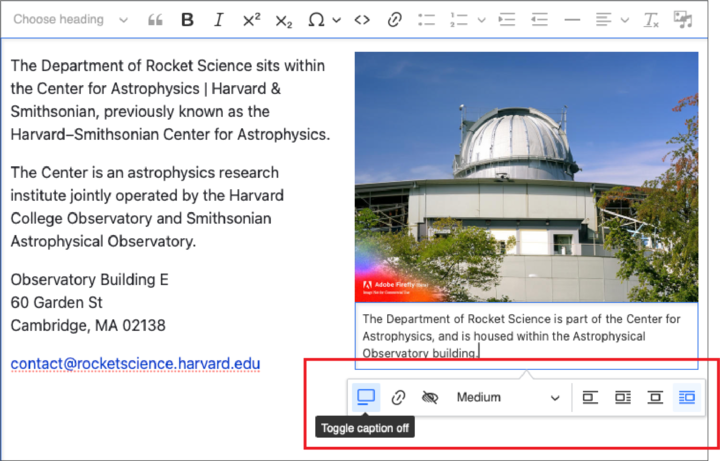This screenshot has width=720, height=461.
Task: Create a numbered list
Action: pos(458,20)
